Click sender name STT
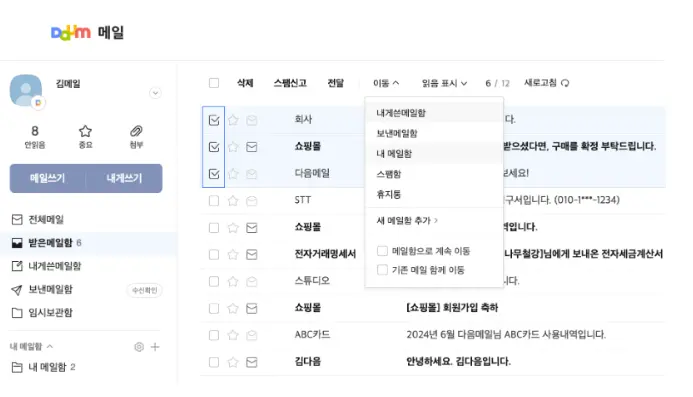Image resolution: width=693 pixels, height=397 pixels. tap(303, 200)
